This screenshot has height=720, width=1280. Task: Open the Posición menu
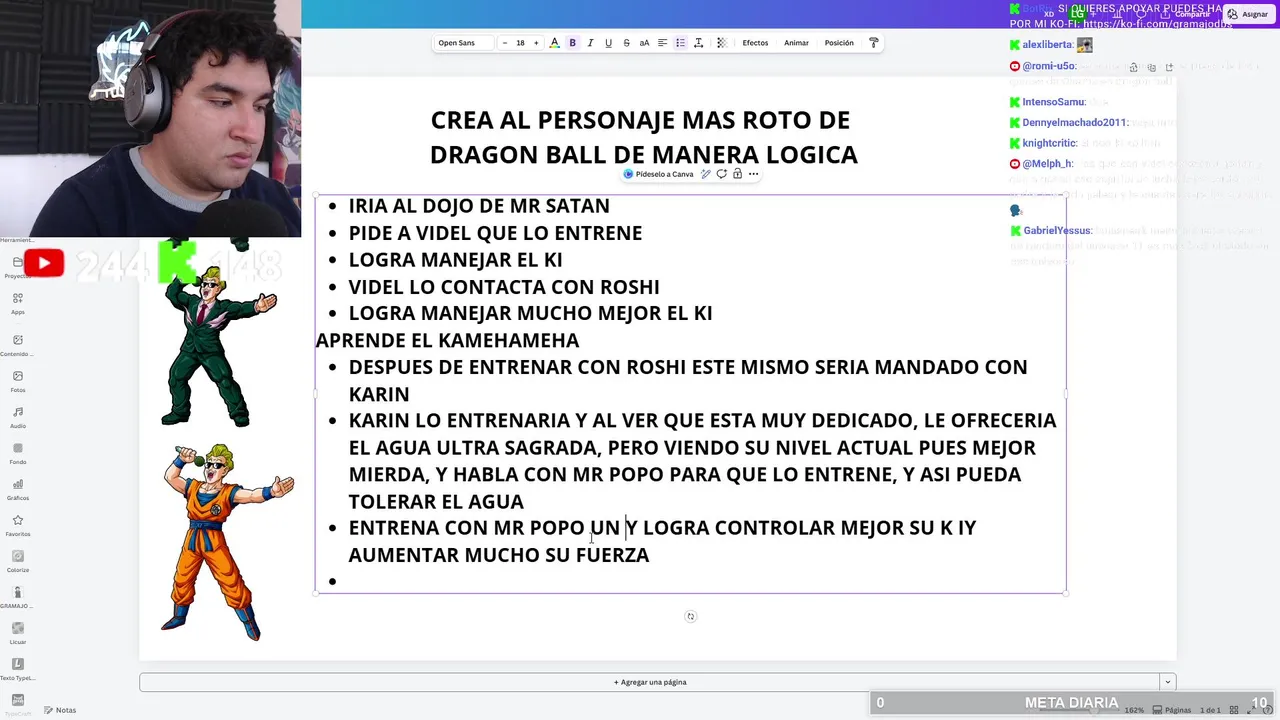coord(839,43)
